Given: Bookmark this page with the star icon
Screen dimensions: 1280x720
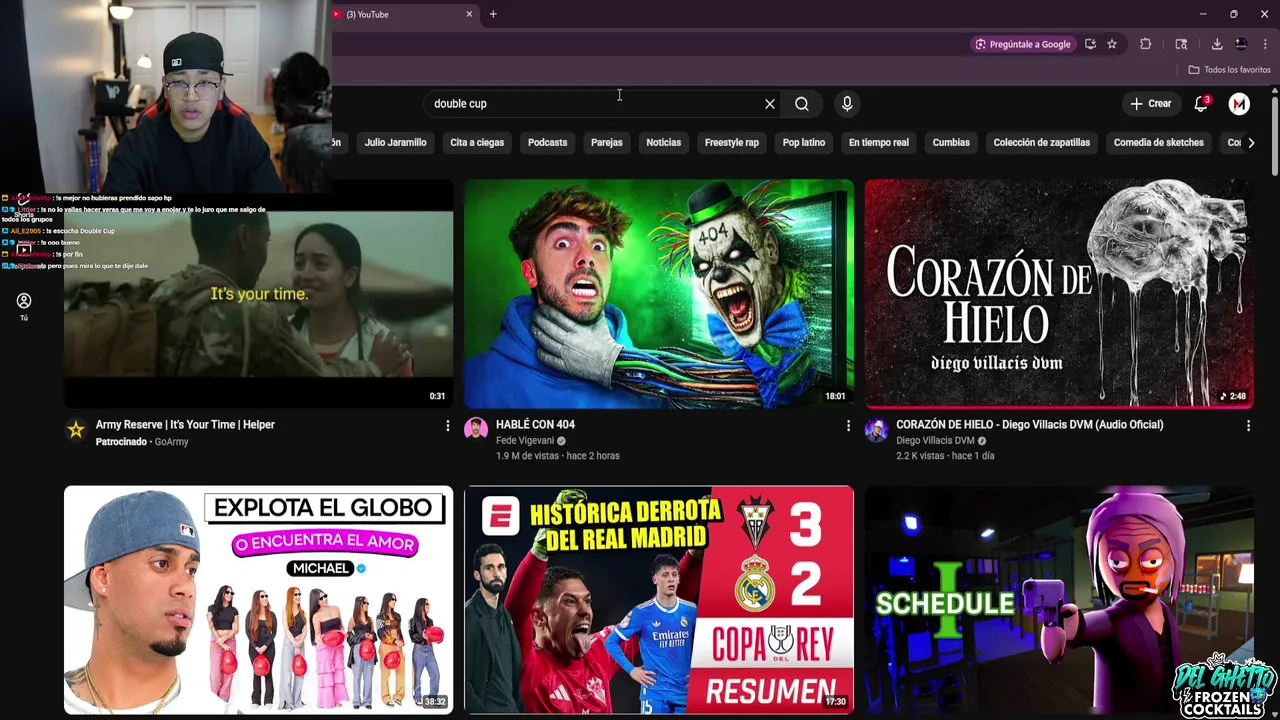Looking at the screenshot, I should (1112, 44).
